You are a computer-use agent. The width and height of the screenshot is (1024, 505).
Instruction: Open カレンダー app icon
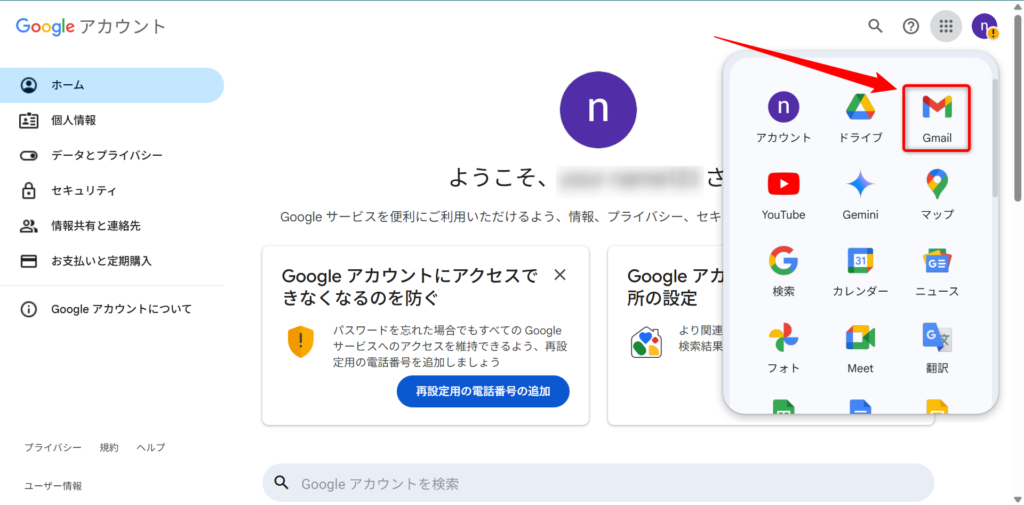[860, 272]
